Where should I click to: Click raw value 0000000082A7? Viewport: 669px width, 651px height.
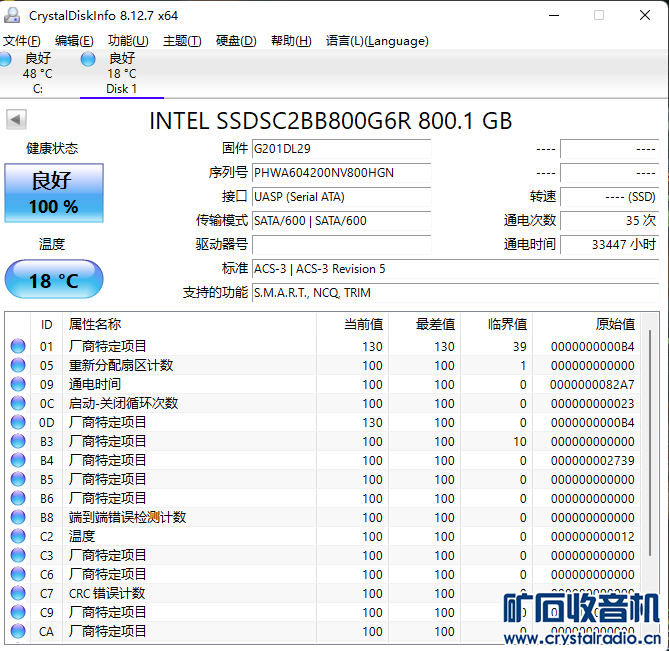(x=592, y=384)
